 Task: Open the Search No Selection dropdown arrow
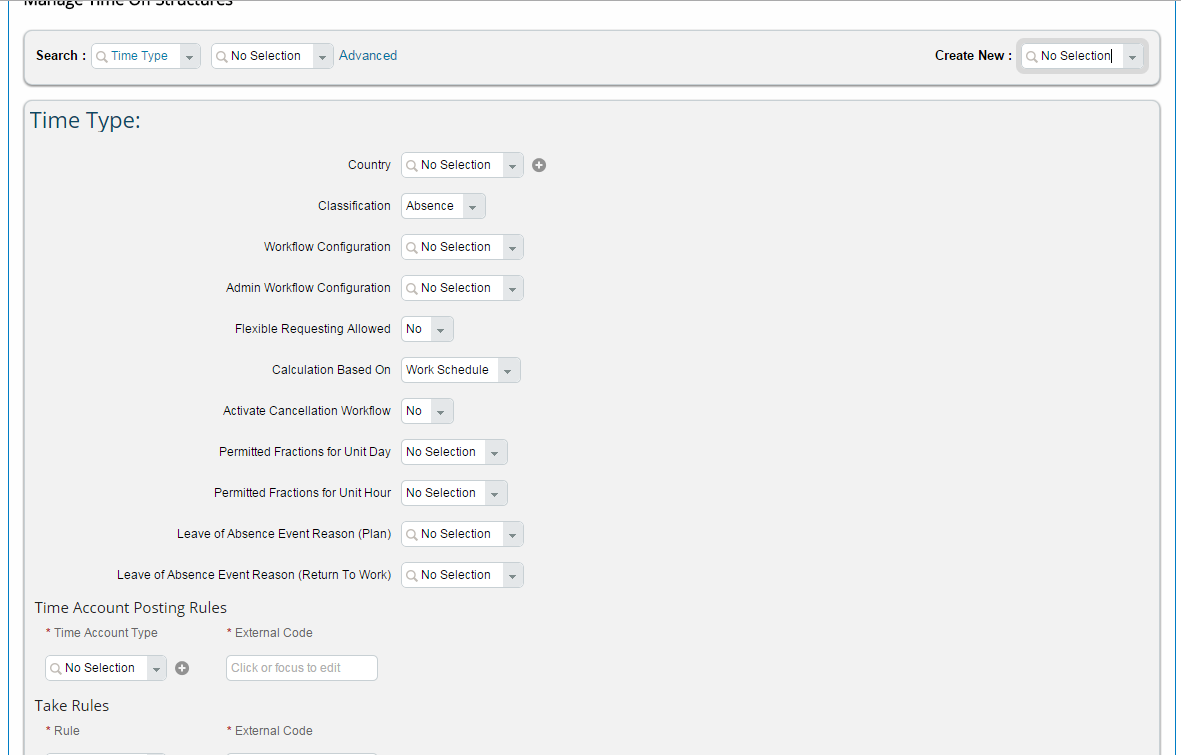pyautogui.click(x=323, y=57)
